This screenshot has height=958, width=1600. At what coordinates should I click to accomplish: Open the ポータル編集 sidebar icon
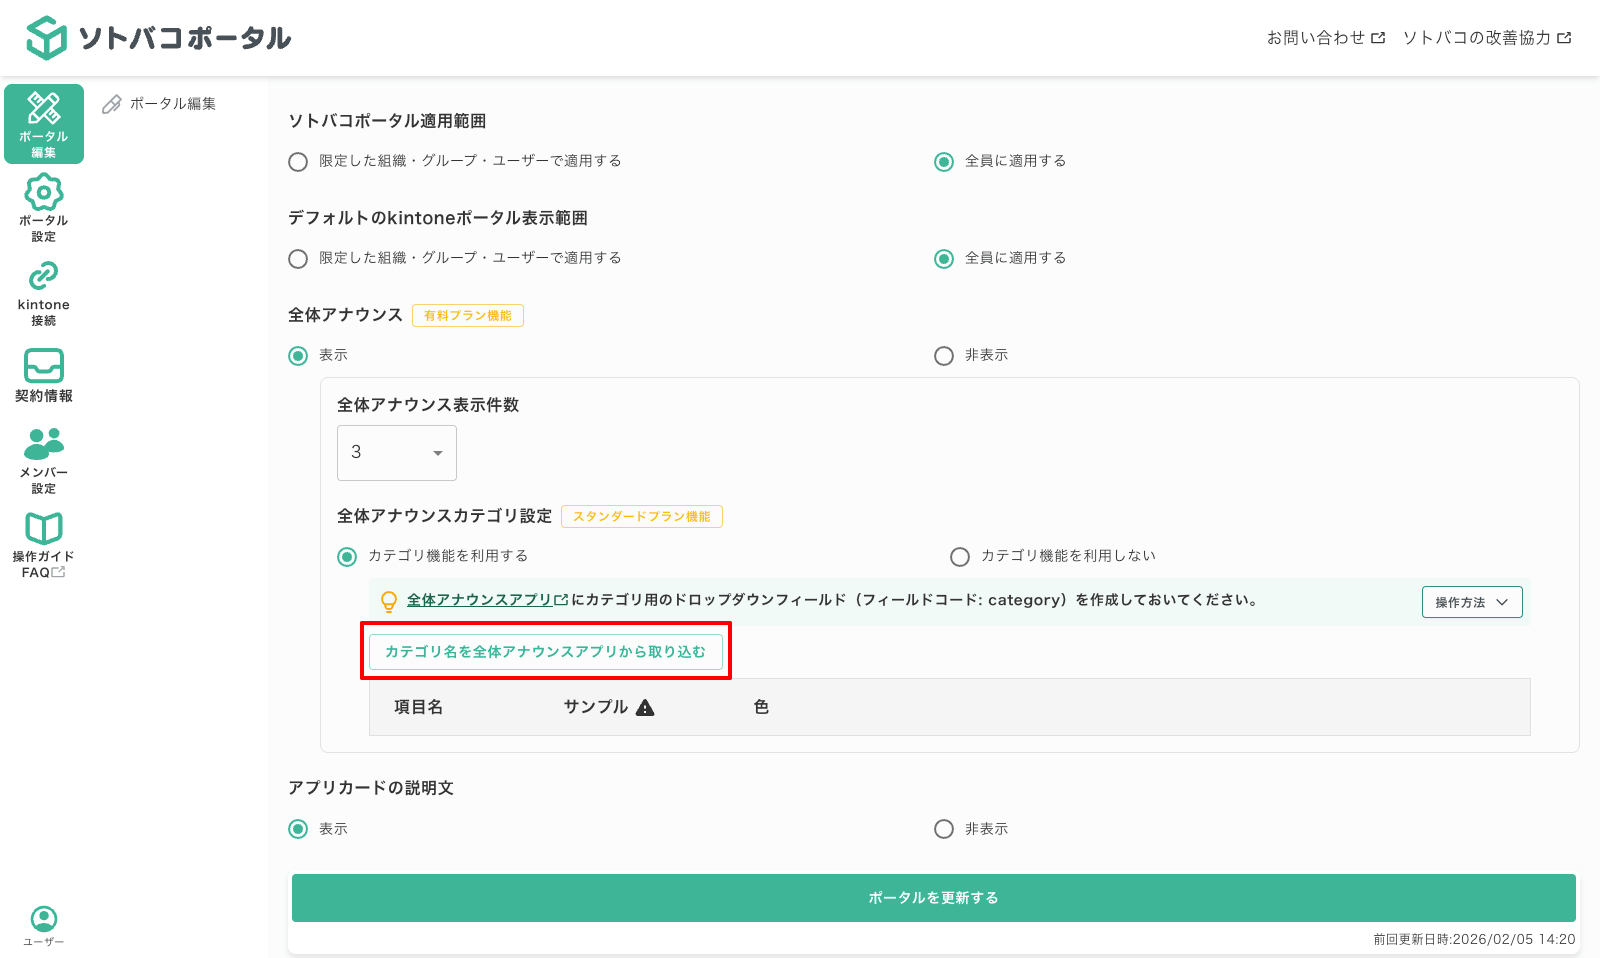tap(43, 122)
